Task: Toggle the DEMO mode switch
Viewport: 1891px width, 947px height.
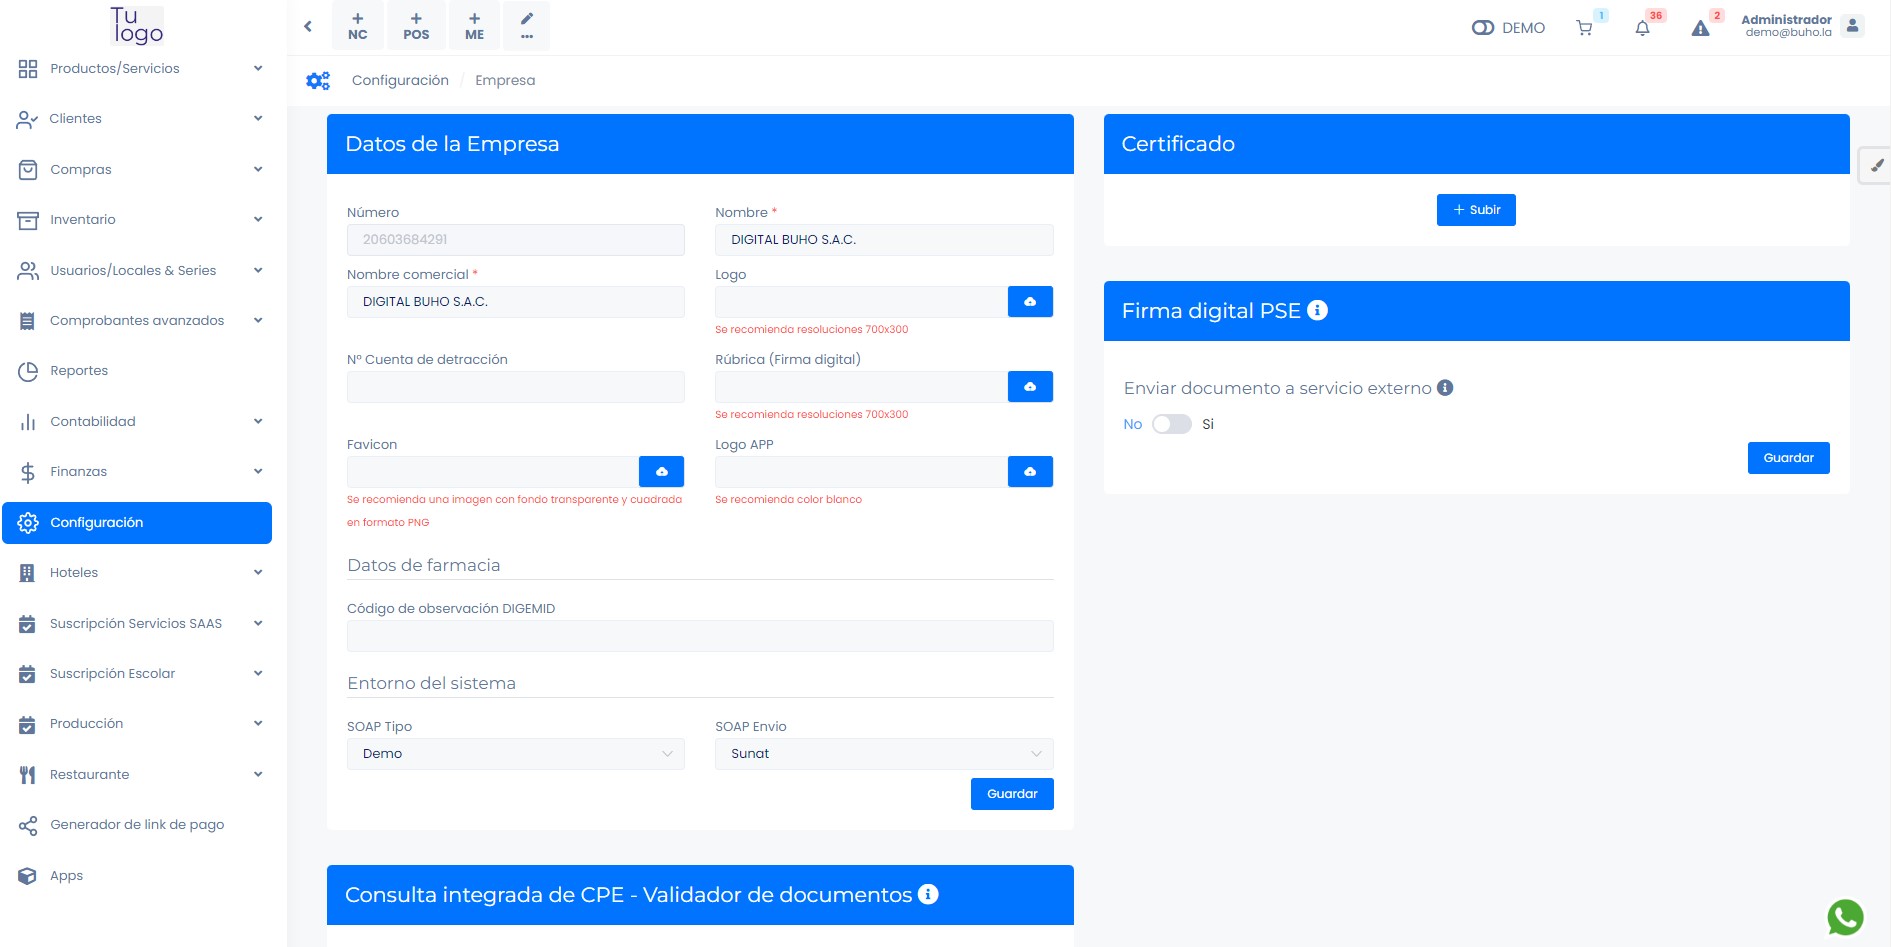Action: tap(1483, 28)
